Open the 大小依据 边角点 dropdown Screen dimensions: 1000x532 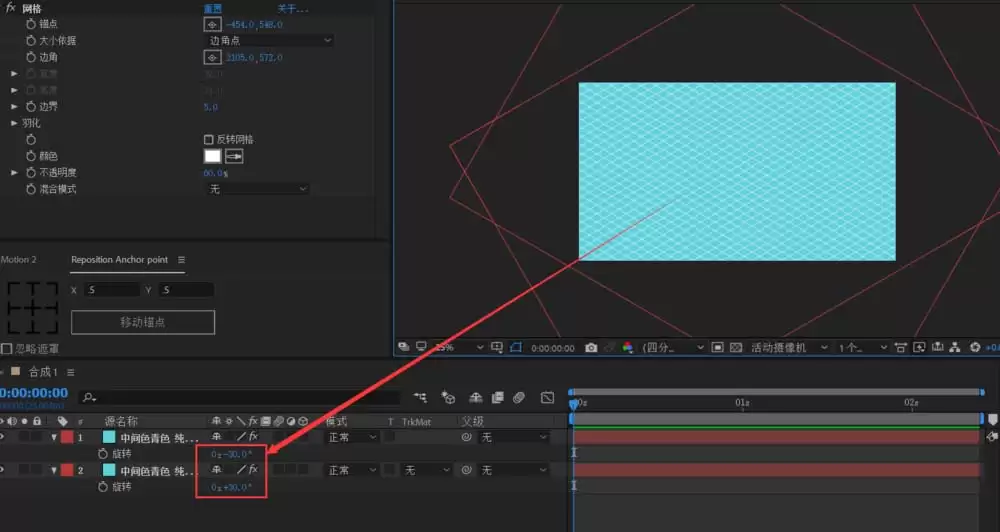click(269, 40)
